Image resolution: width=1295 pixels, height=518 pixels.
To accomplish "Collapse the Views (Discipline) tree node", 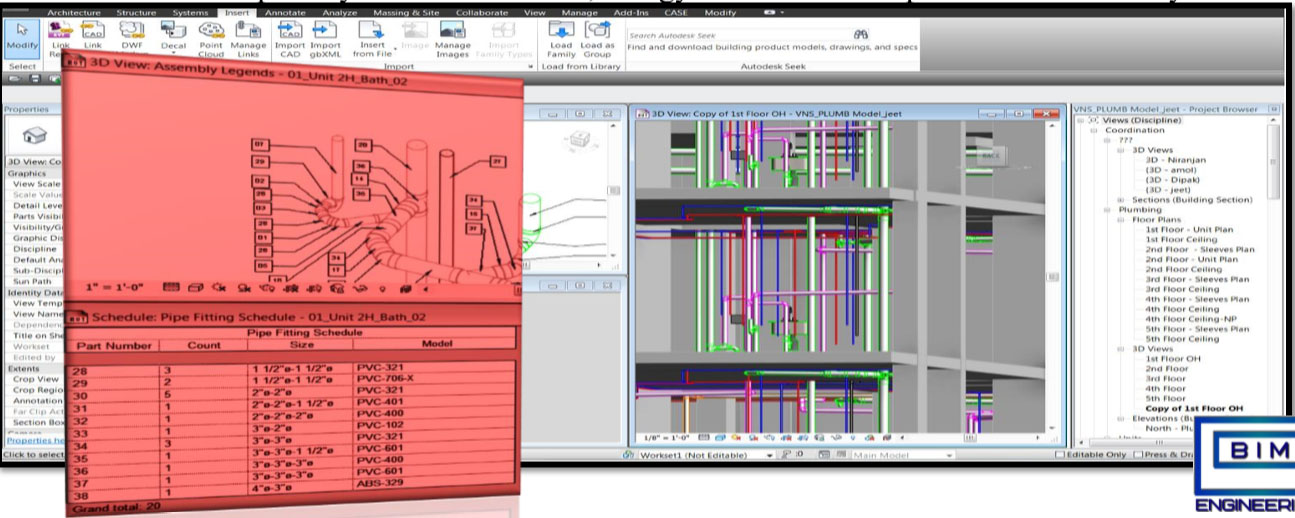I will (x=1079, y=120).
